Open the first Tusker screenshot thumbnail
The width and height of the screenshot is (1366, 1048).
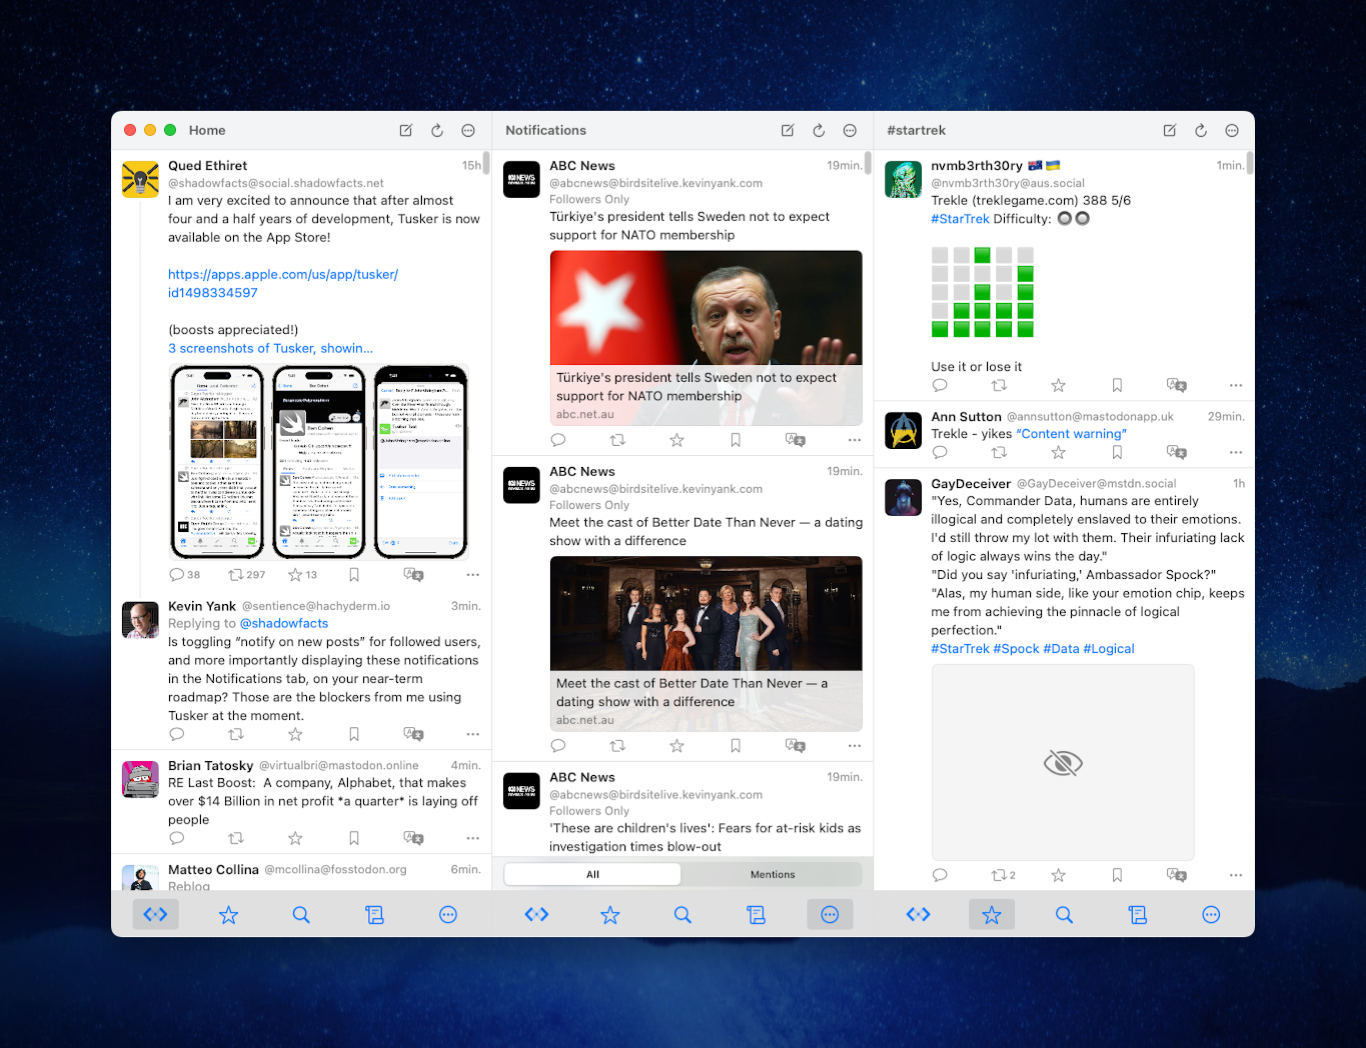pyautogui.click(x=217, y=461)
